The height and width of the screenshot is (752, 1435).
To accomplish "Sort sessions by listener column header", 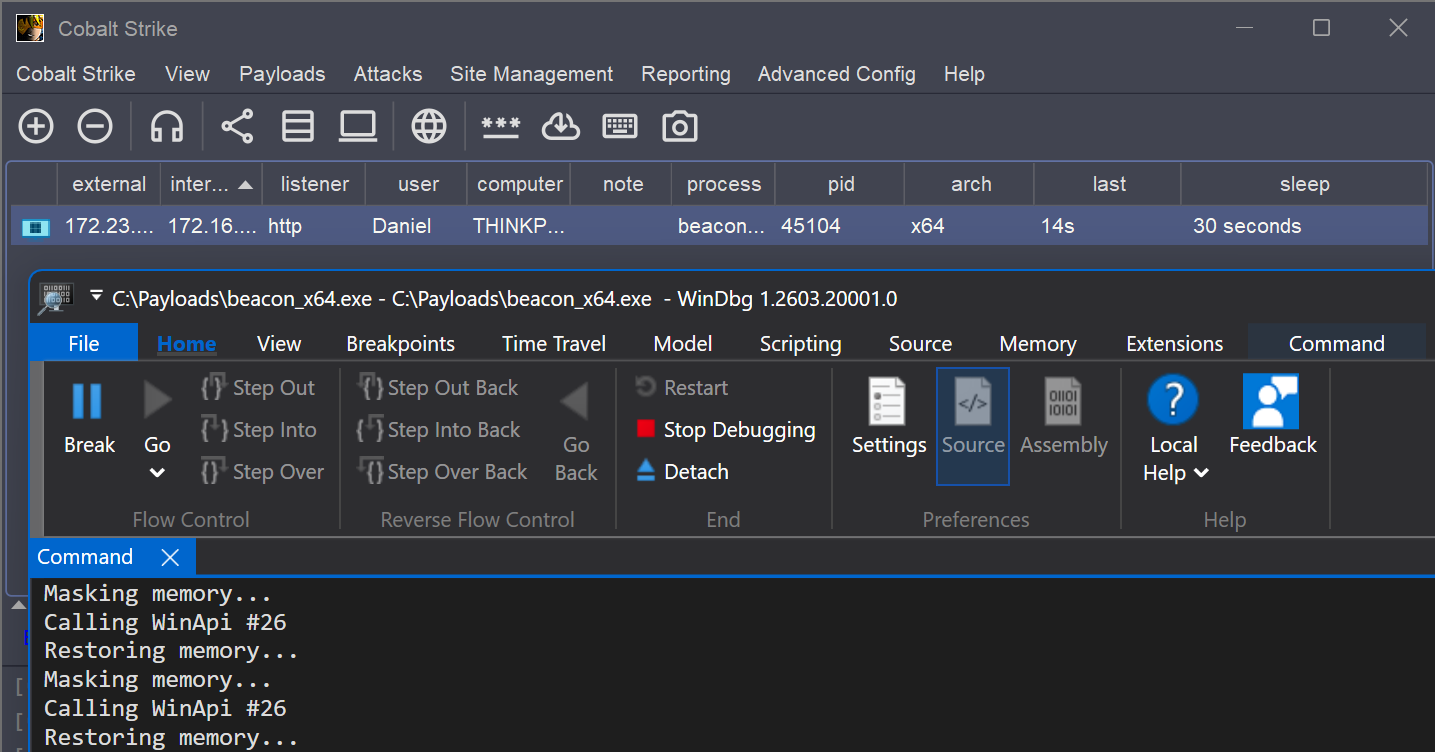I will pyautogui.click(x=314, y=184).
